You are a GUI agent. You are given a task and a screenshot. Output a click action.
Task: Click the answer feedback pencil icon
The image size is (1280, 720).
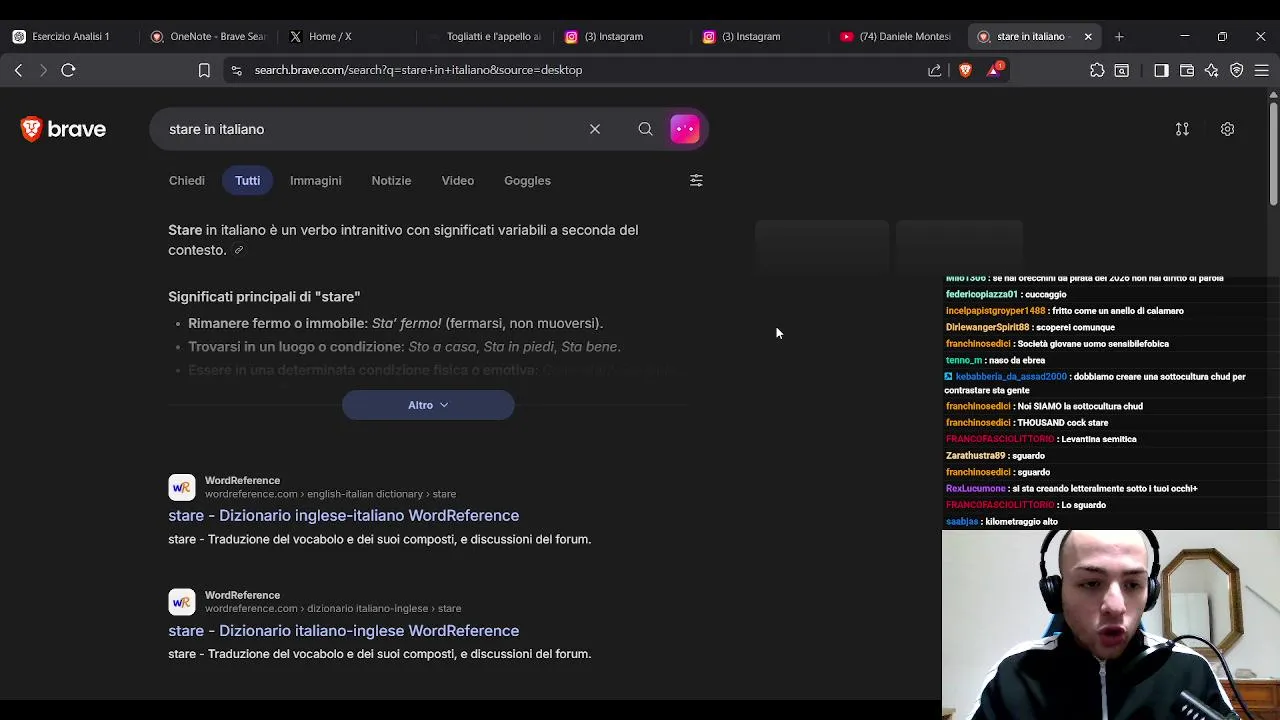point(238,250)
